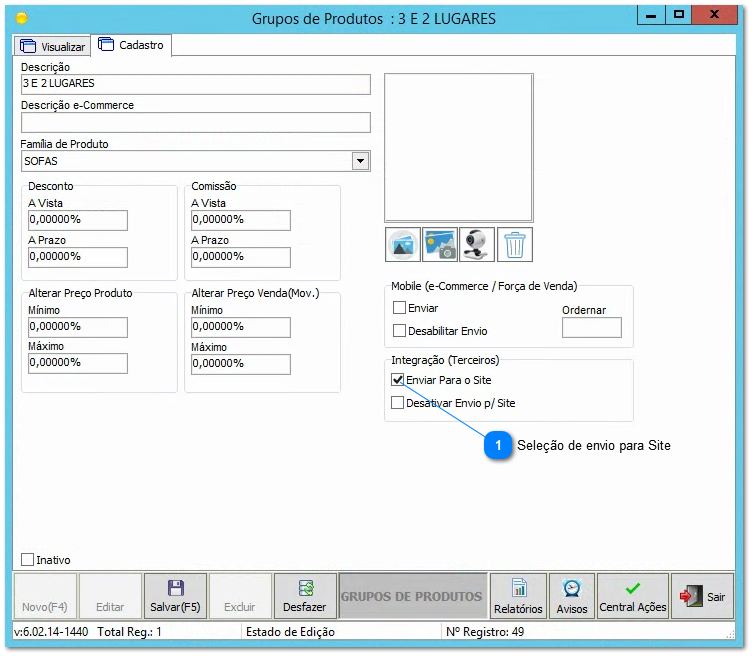Viewport: 752px width, 656px height.
Task: Save the record with Salvar(F5)
Action: [175, 596]
